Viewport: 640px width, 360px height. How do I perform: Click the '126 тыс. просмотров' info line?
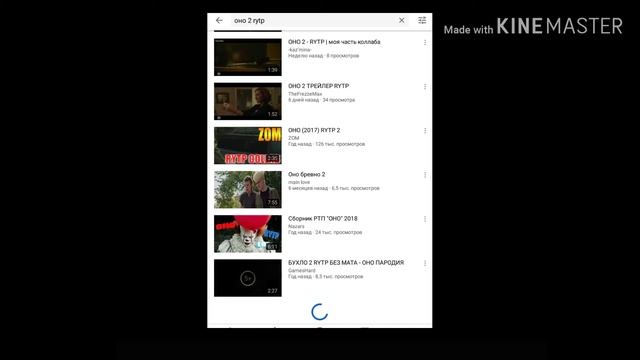point(326,144)
